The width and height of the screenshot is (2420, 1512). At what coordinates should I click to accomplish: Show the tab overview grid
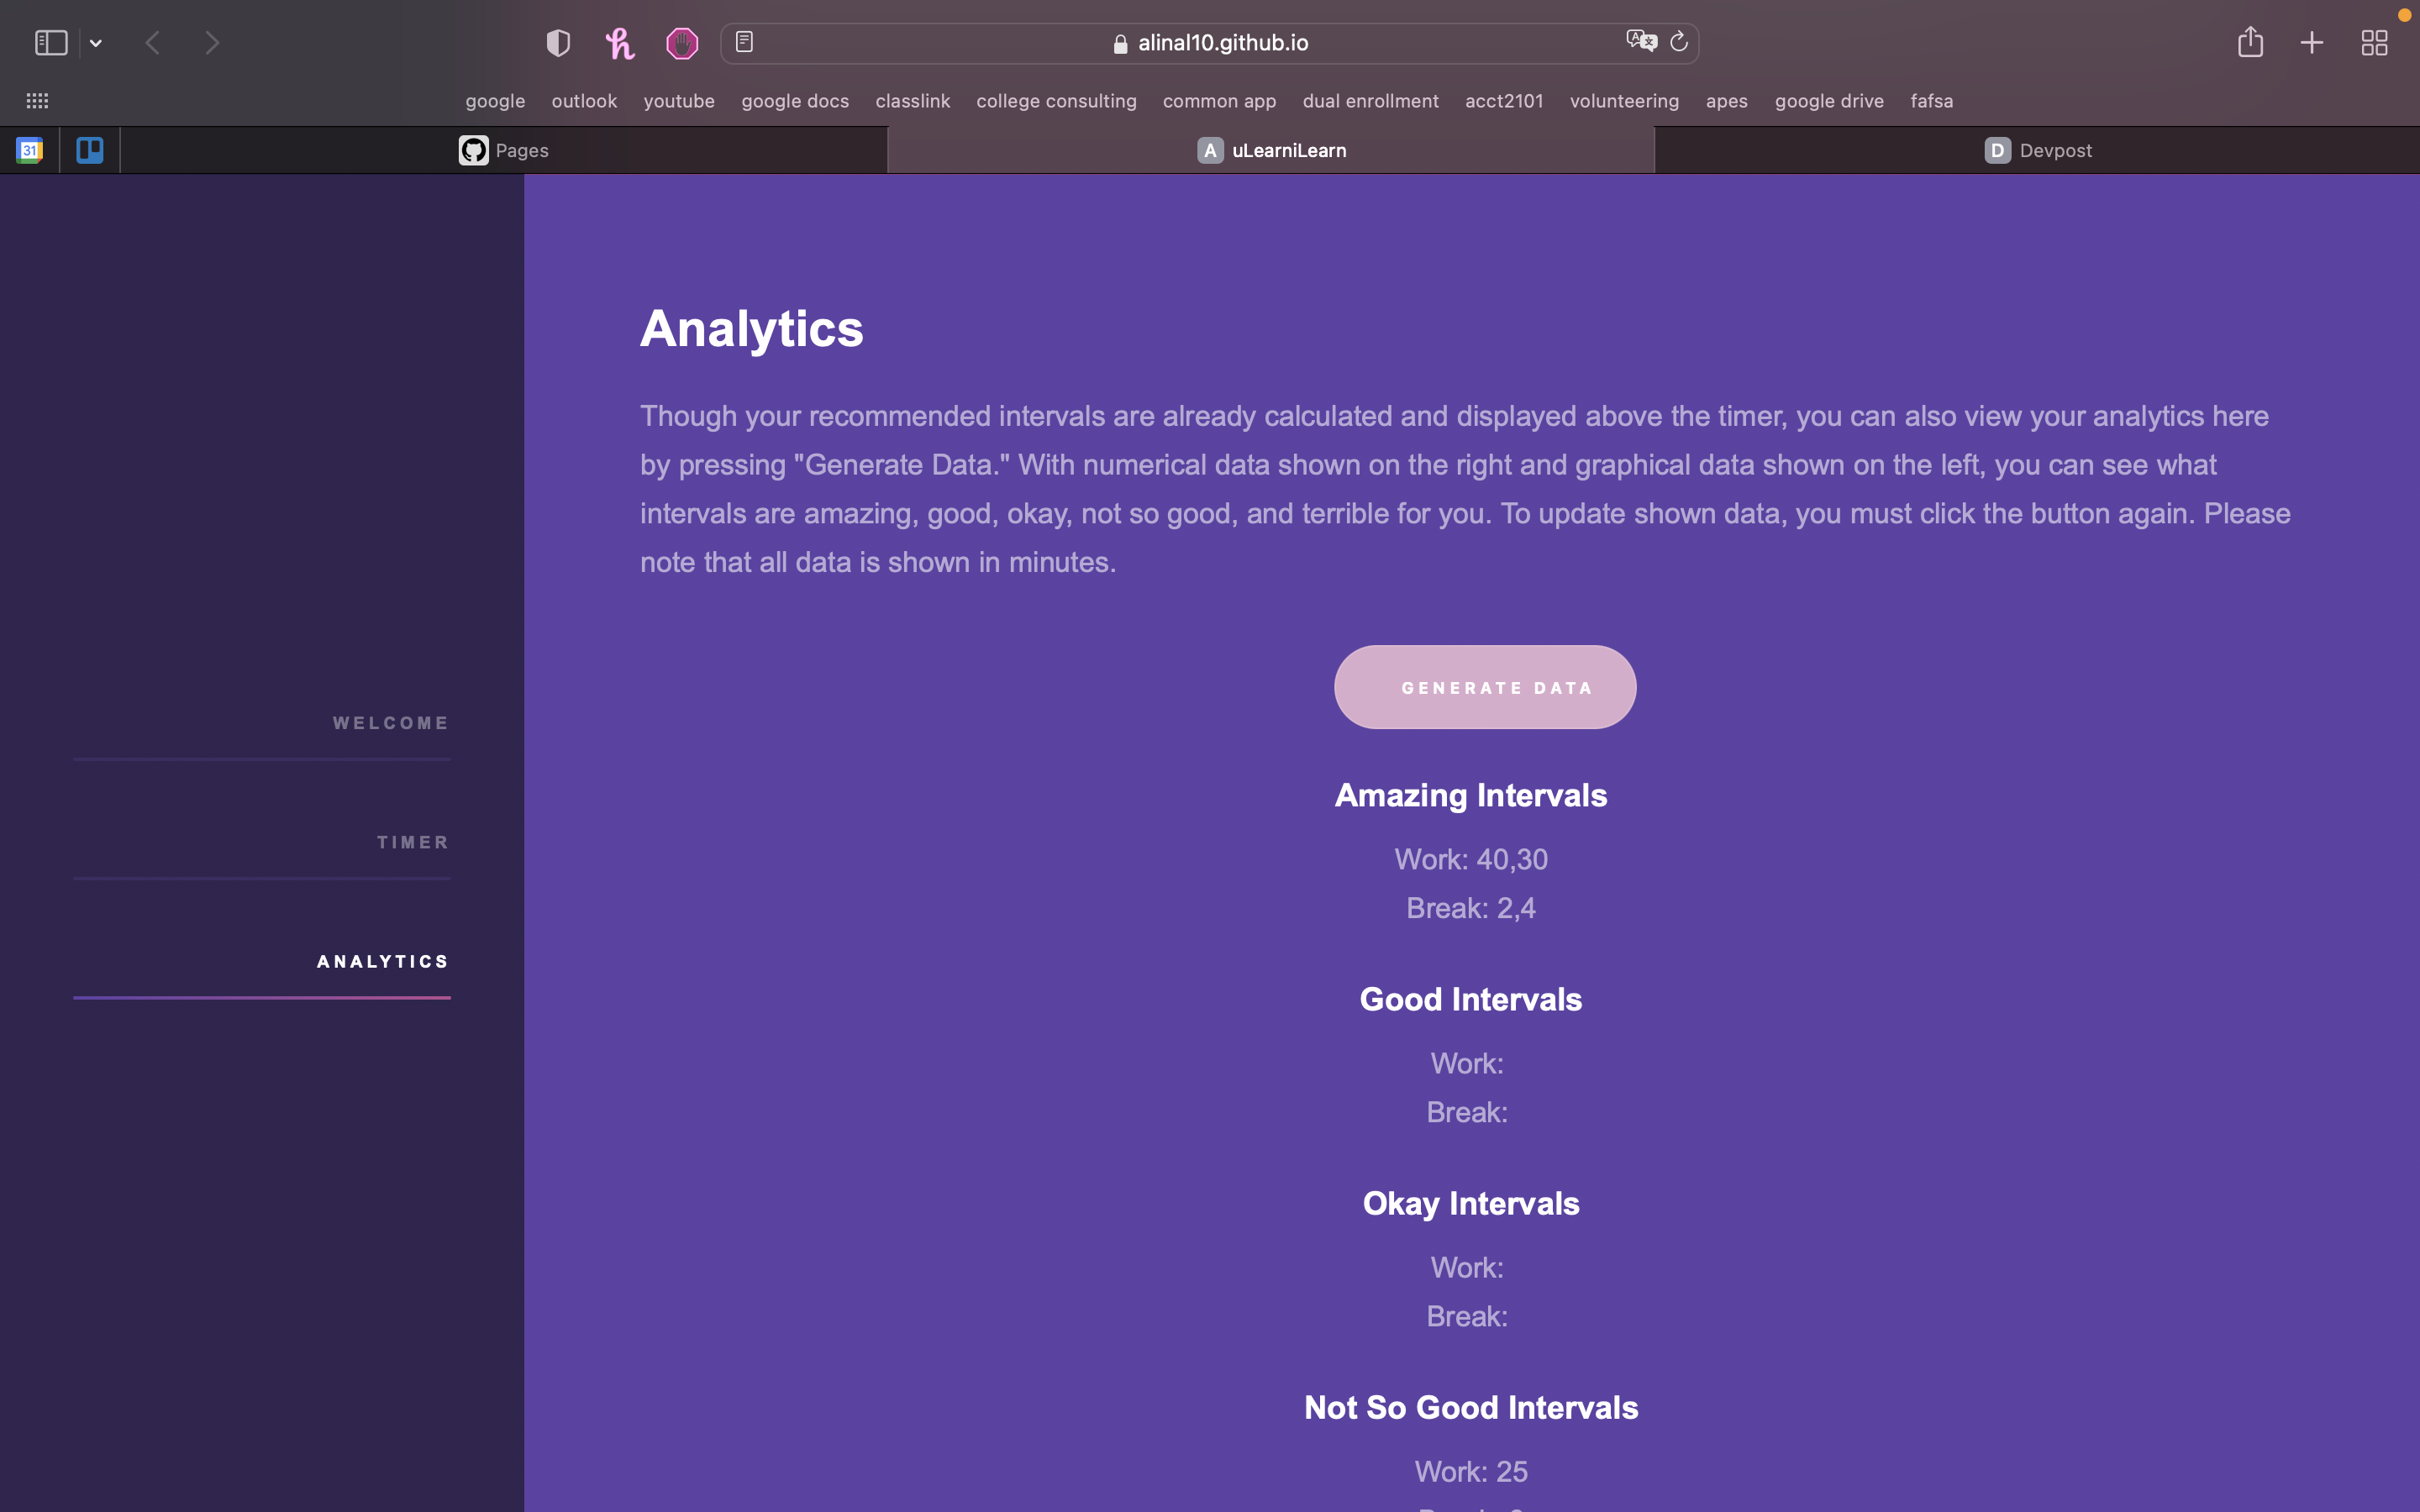click(2374, 43)
